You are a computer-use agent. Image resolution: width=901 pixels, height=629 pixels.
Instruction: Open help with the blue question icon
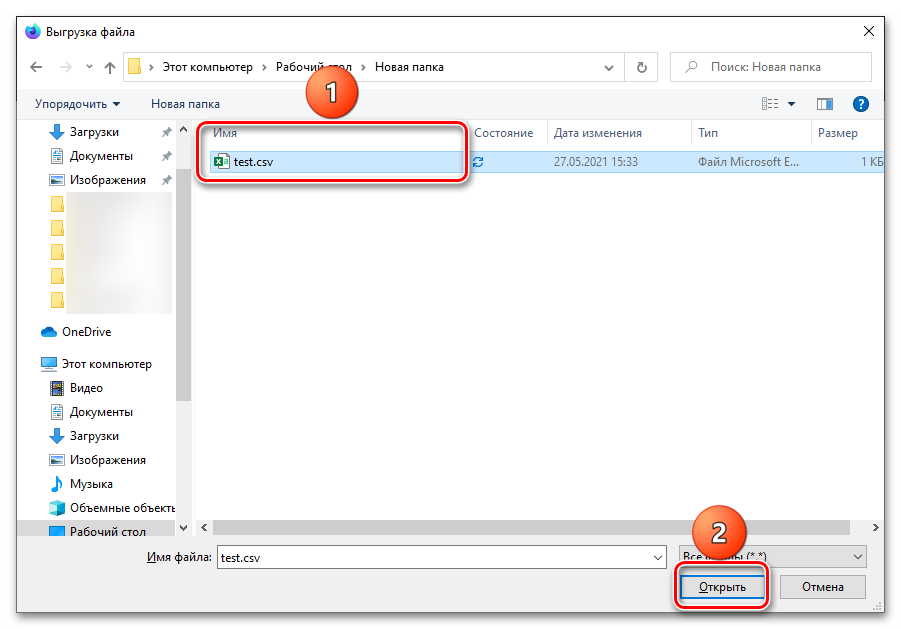click(x=860, y=104)
